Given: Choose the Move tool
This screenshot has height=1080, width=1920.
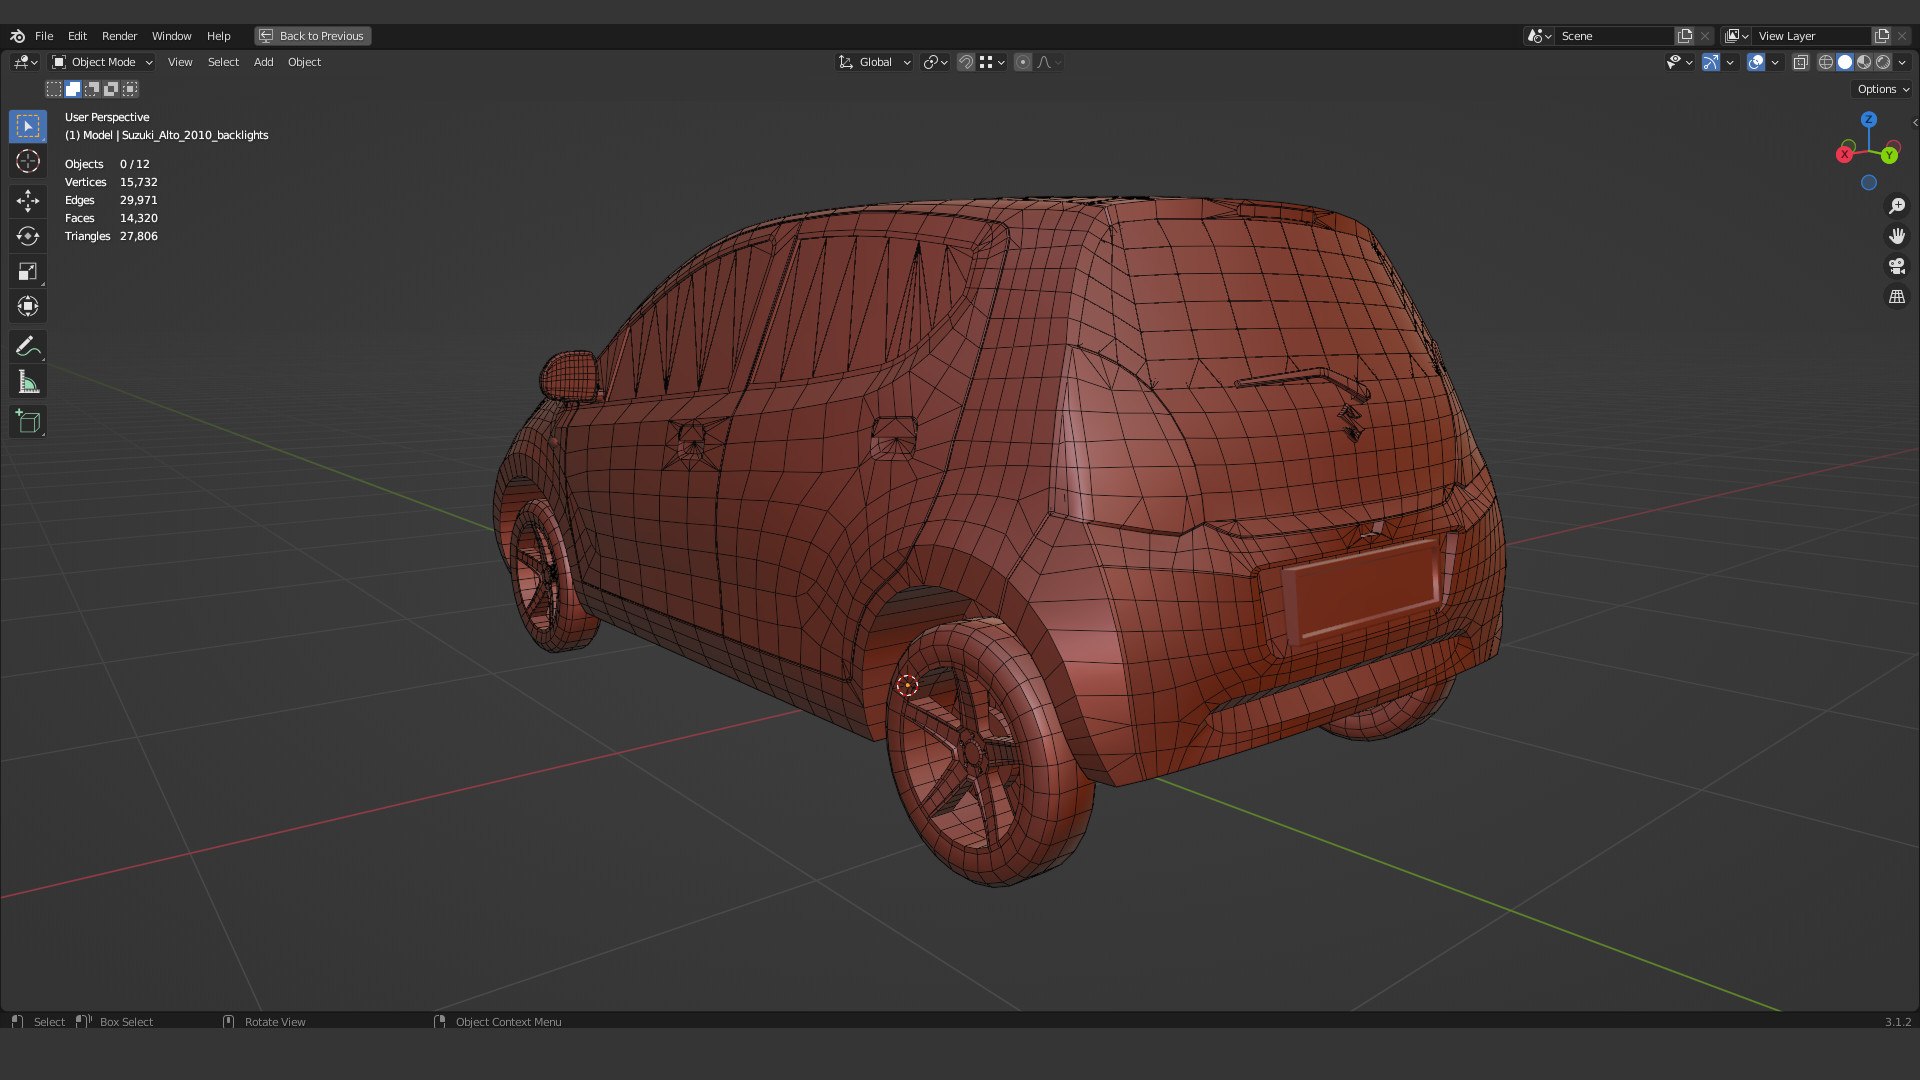Looking at the screenshot, I should click(28, 201).
